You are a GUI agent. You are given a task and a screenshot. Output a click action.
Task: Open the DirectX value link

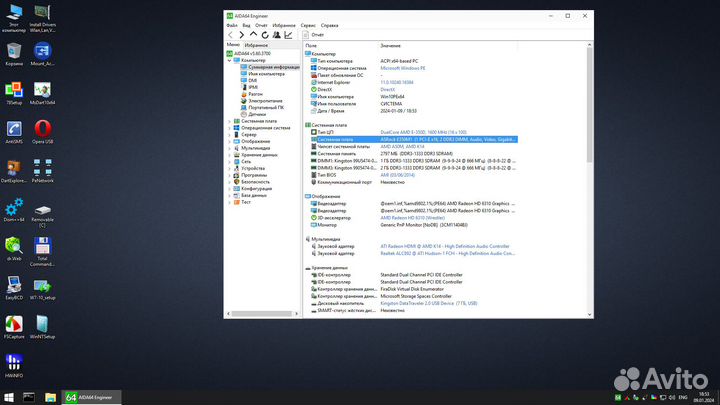coord(388,90)
